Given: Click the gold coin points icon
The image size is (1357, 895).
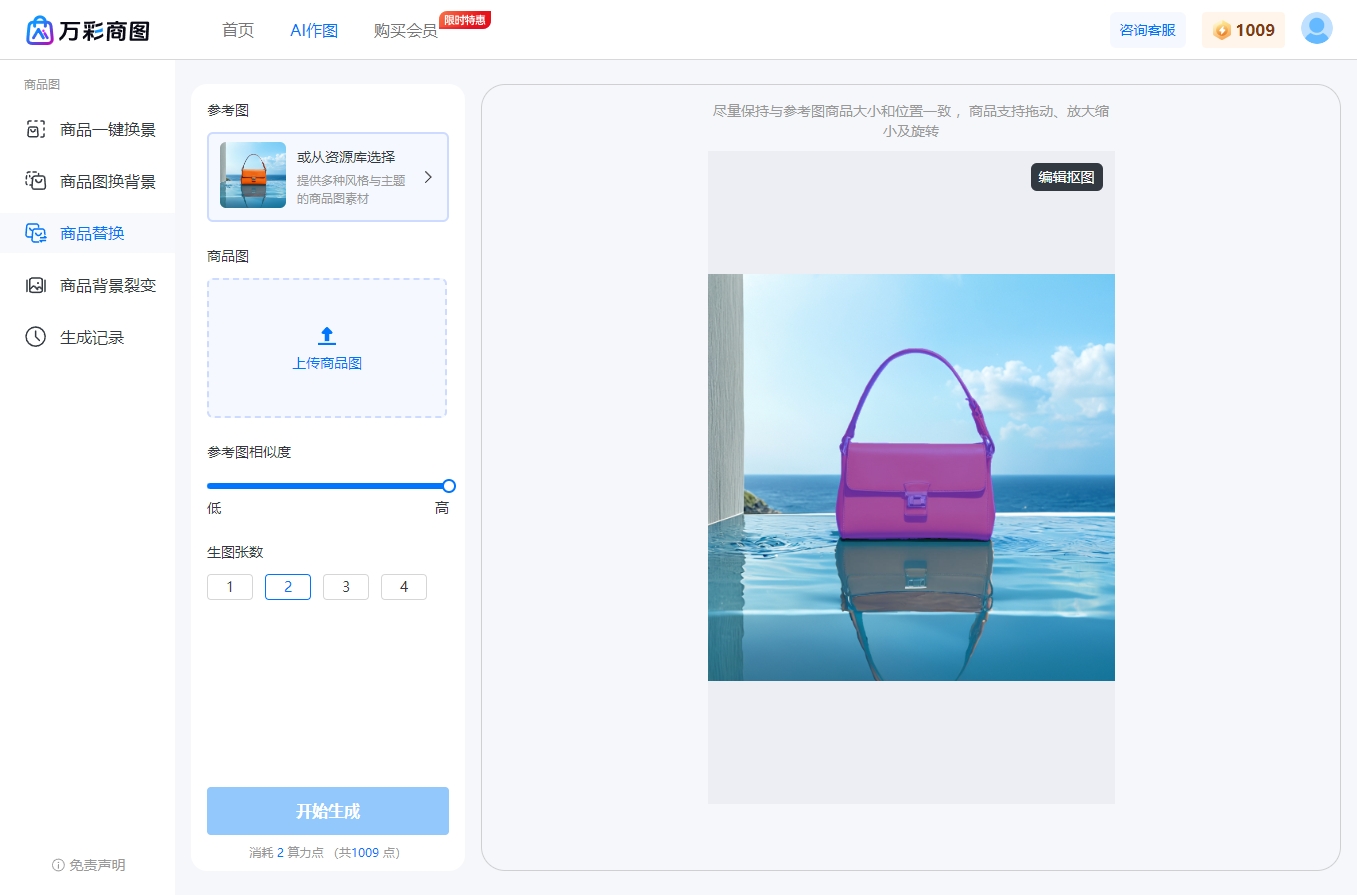Looking at the screenshot, I should [x=1222, y=31].
